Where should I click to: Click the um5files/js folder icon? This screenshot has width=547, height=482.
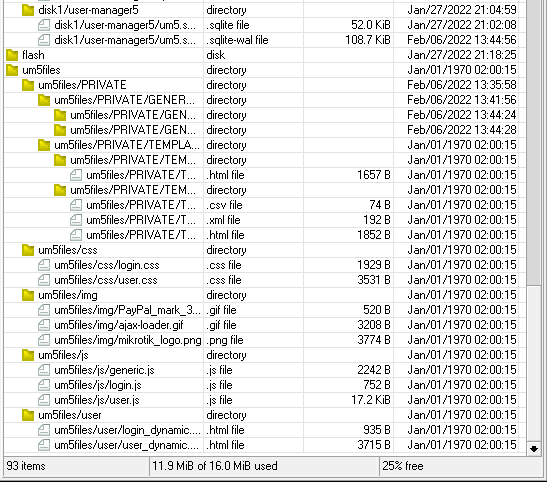tap(28, 355)
